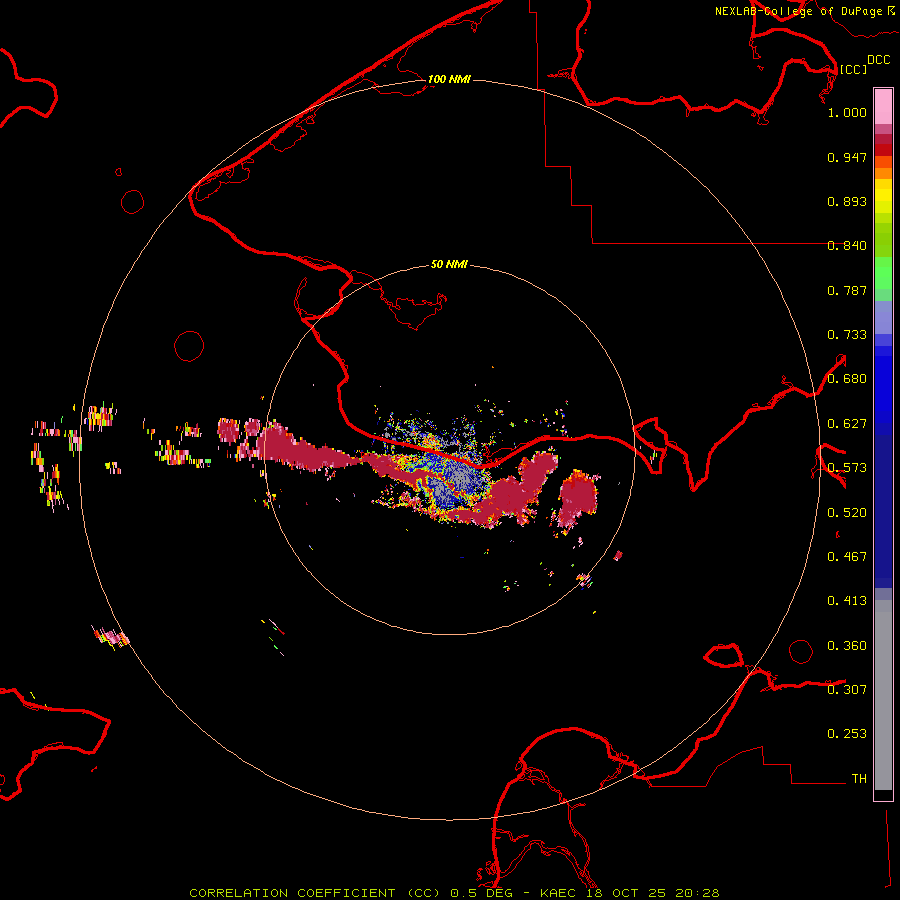Select the TH label at the scale bottom

[x=859, y=778]
